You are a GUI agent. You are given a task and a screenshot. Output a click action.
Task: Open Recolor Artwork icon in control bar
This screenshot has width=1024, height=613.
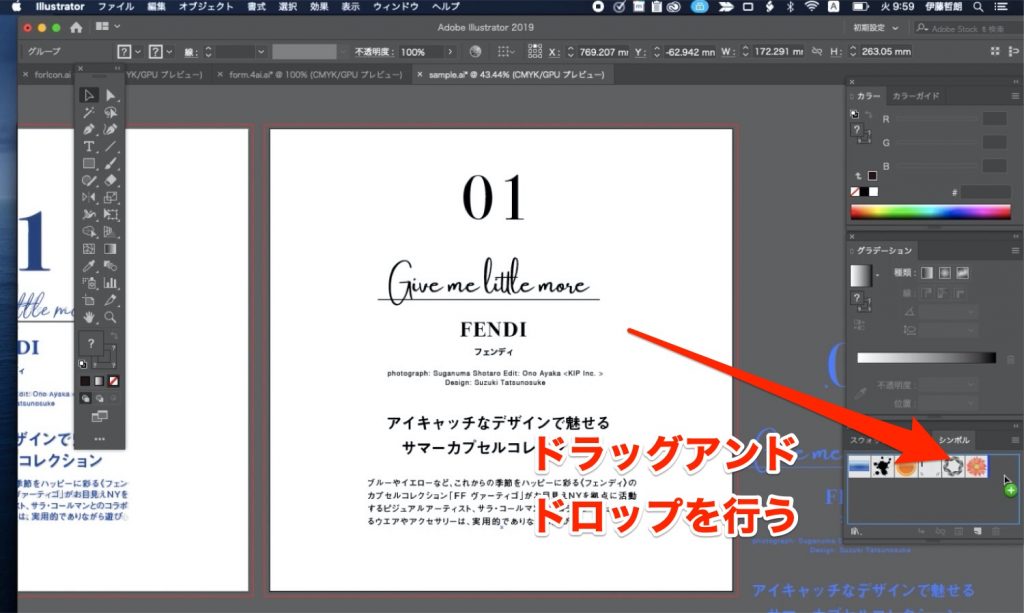(x=475, y=52)
